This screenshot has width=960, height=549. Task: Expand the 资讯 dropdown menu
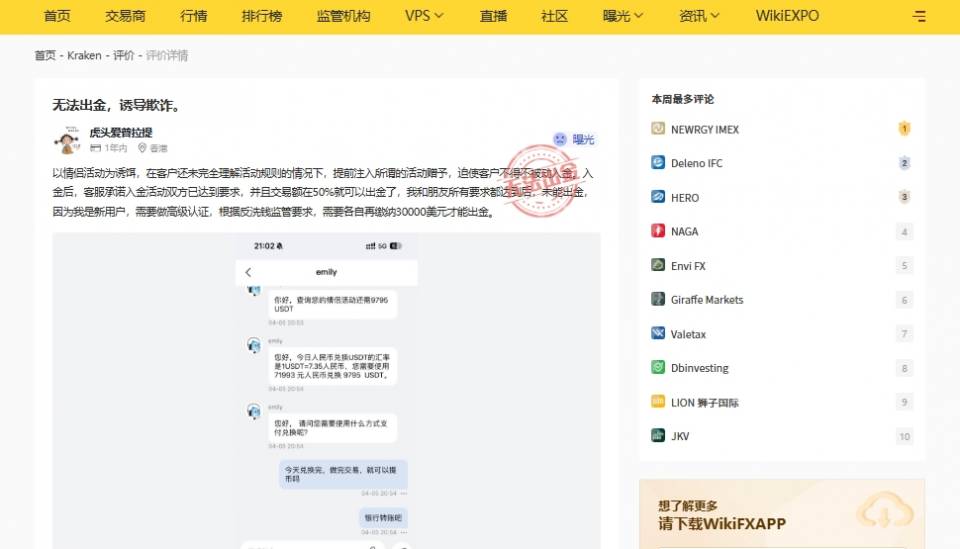699,16
